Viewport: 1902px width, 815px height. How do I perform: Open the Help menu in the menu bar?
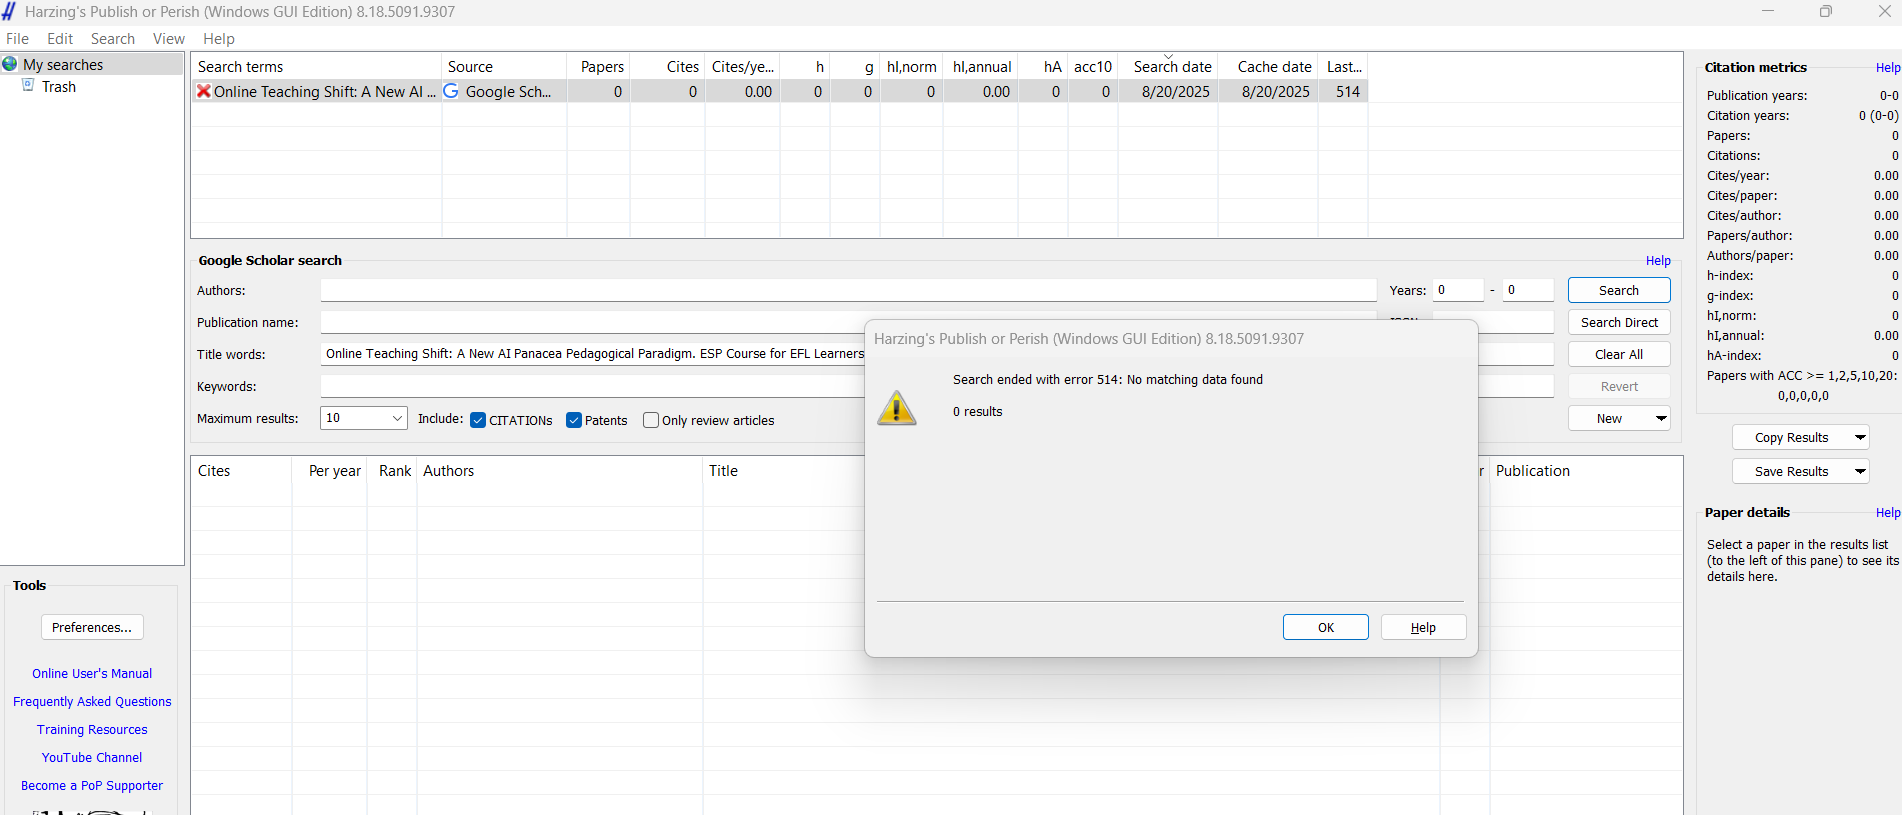tap(219, 39)
